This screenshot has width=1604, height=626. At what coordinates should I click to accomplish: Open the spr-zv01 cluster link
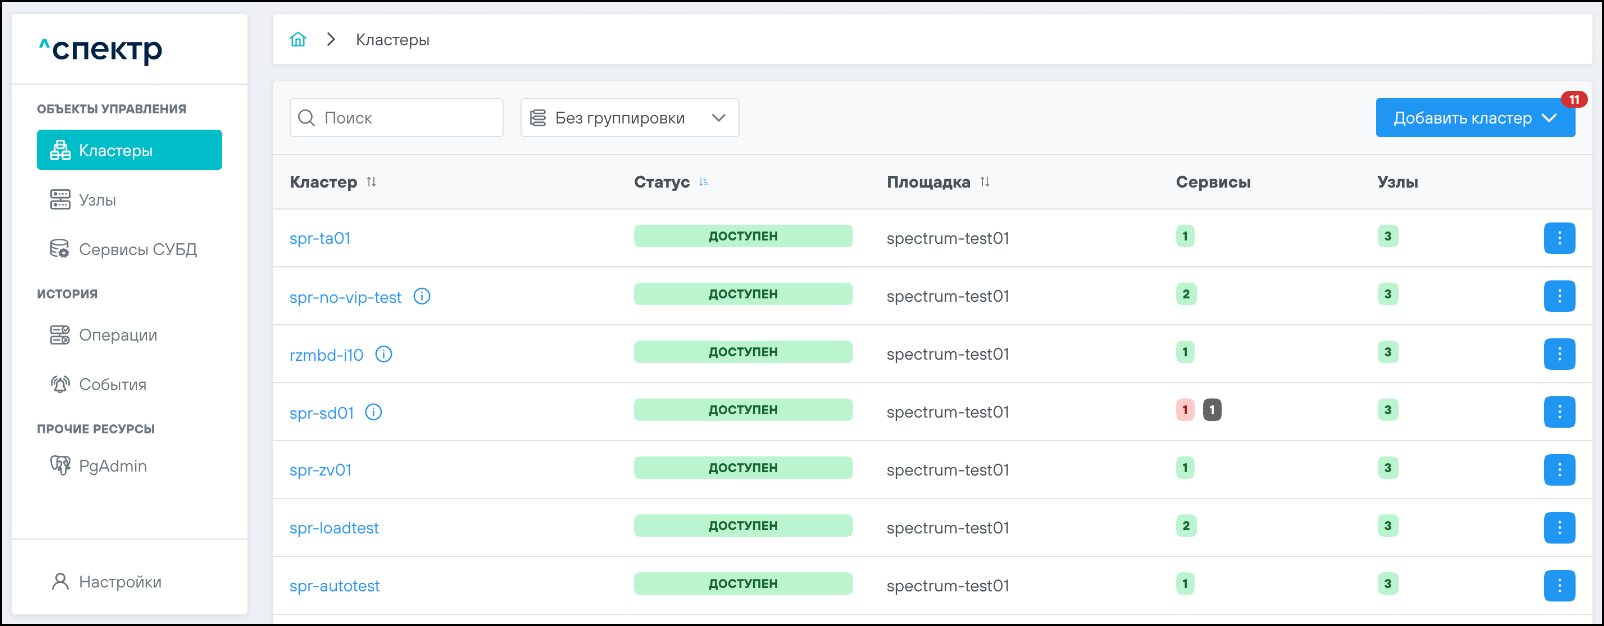click(320, 470)
